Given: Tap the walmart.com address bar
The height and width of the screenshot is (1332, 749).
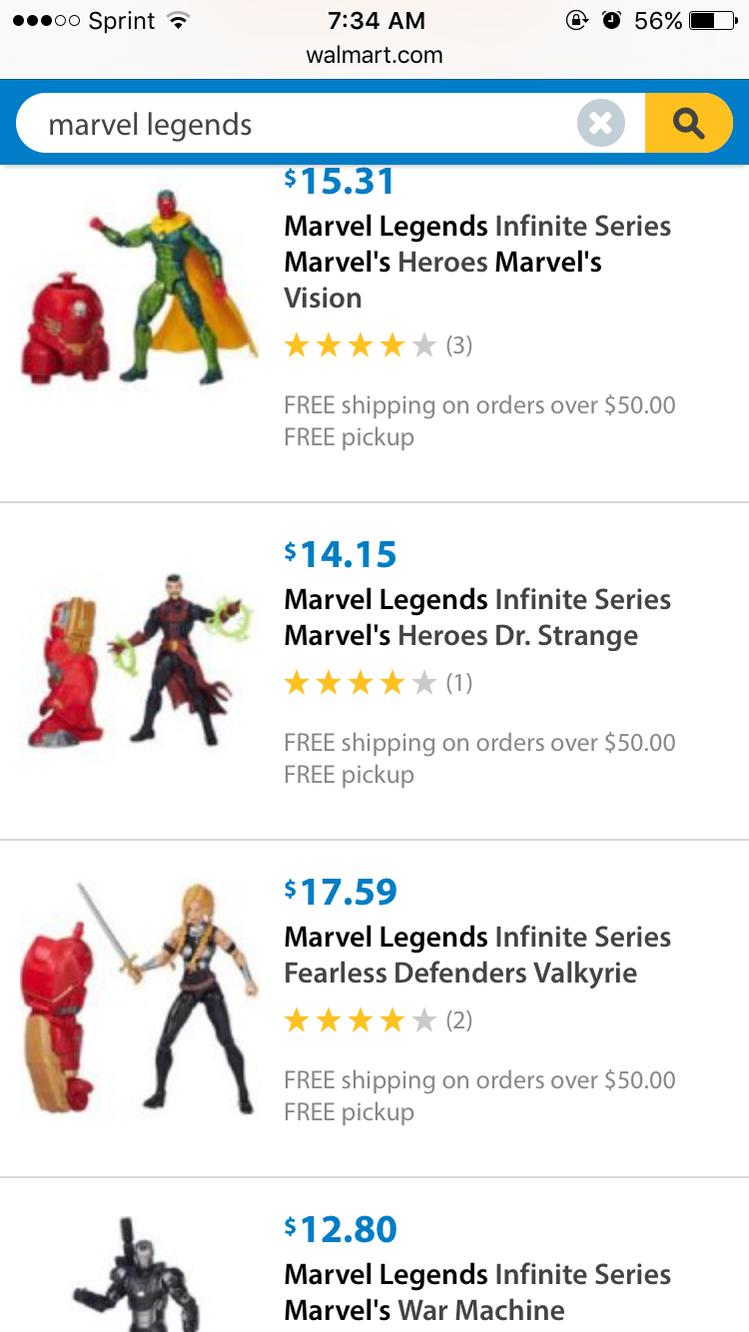Looking at the screenshot, I should pyautogui.click(x=374, y=55).
